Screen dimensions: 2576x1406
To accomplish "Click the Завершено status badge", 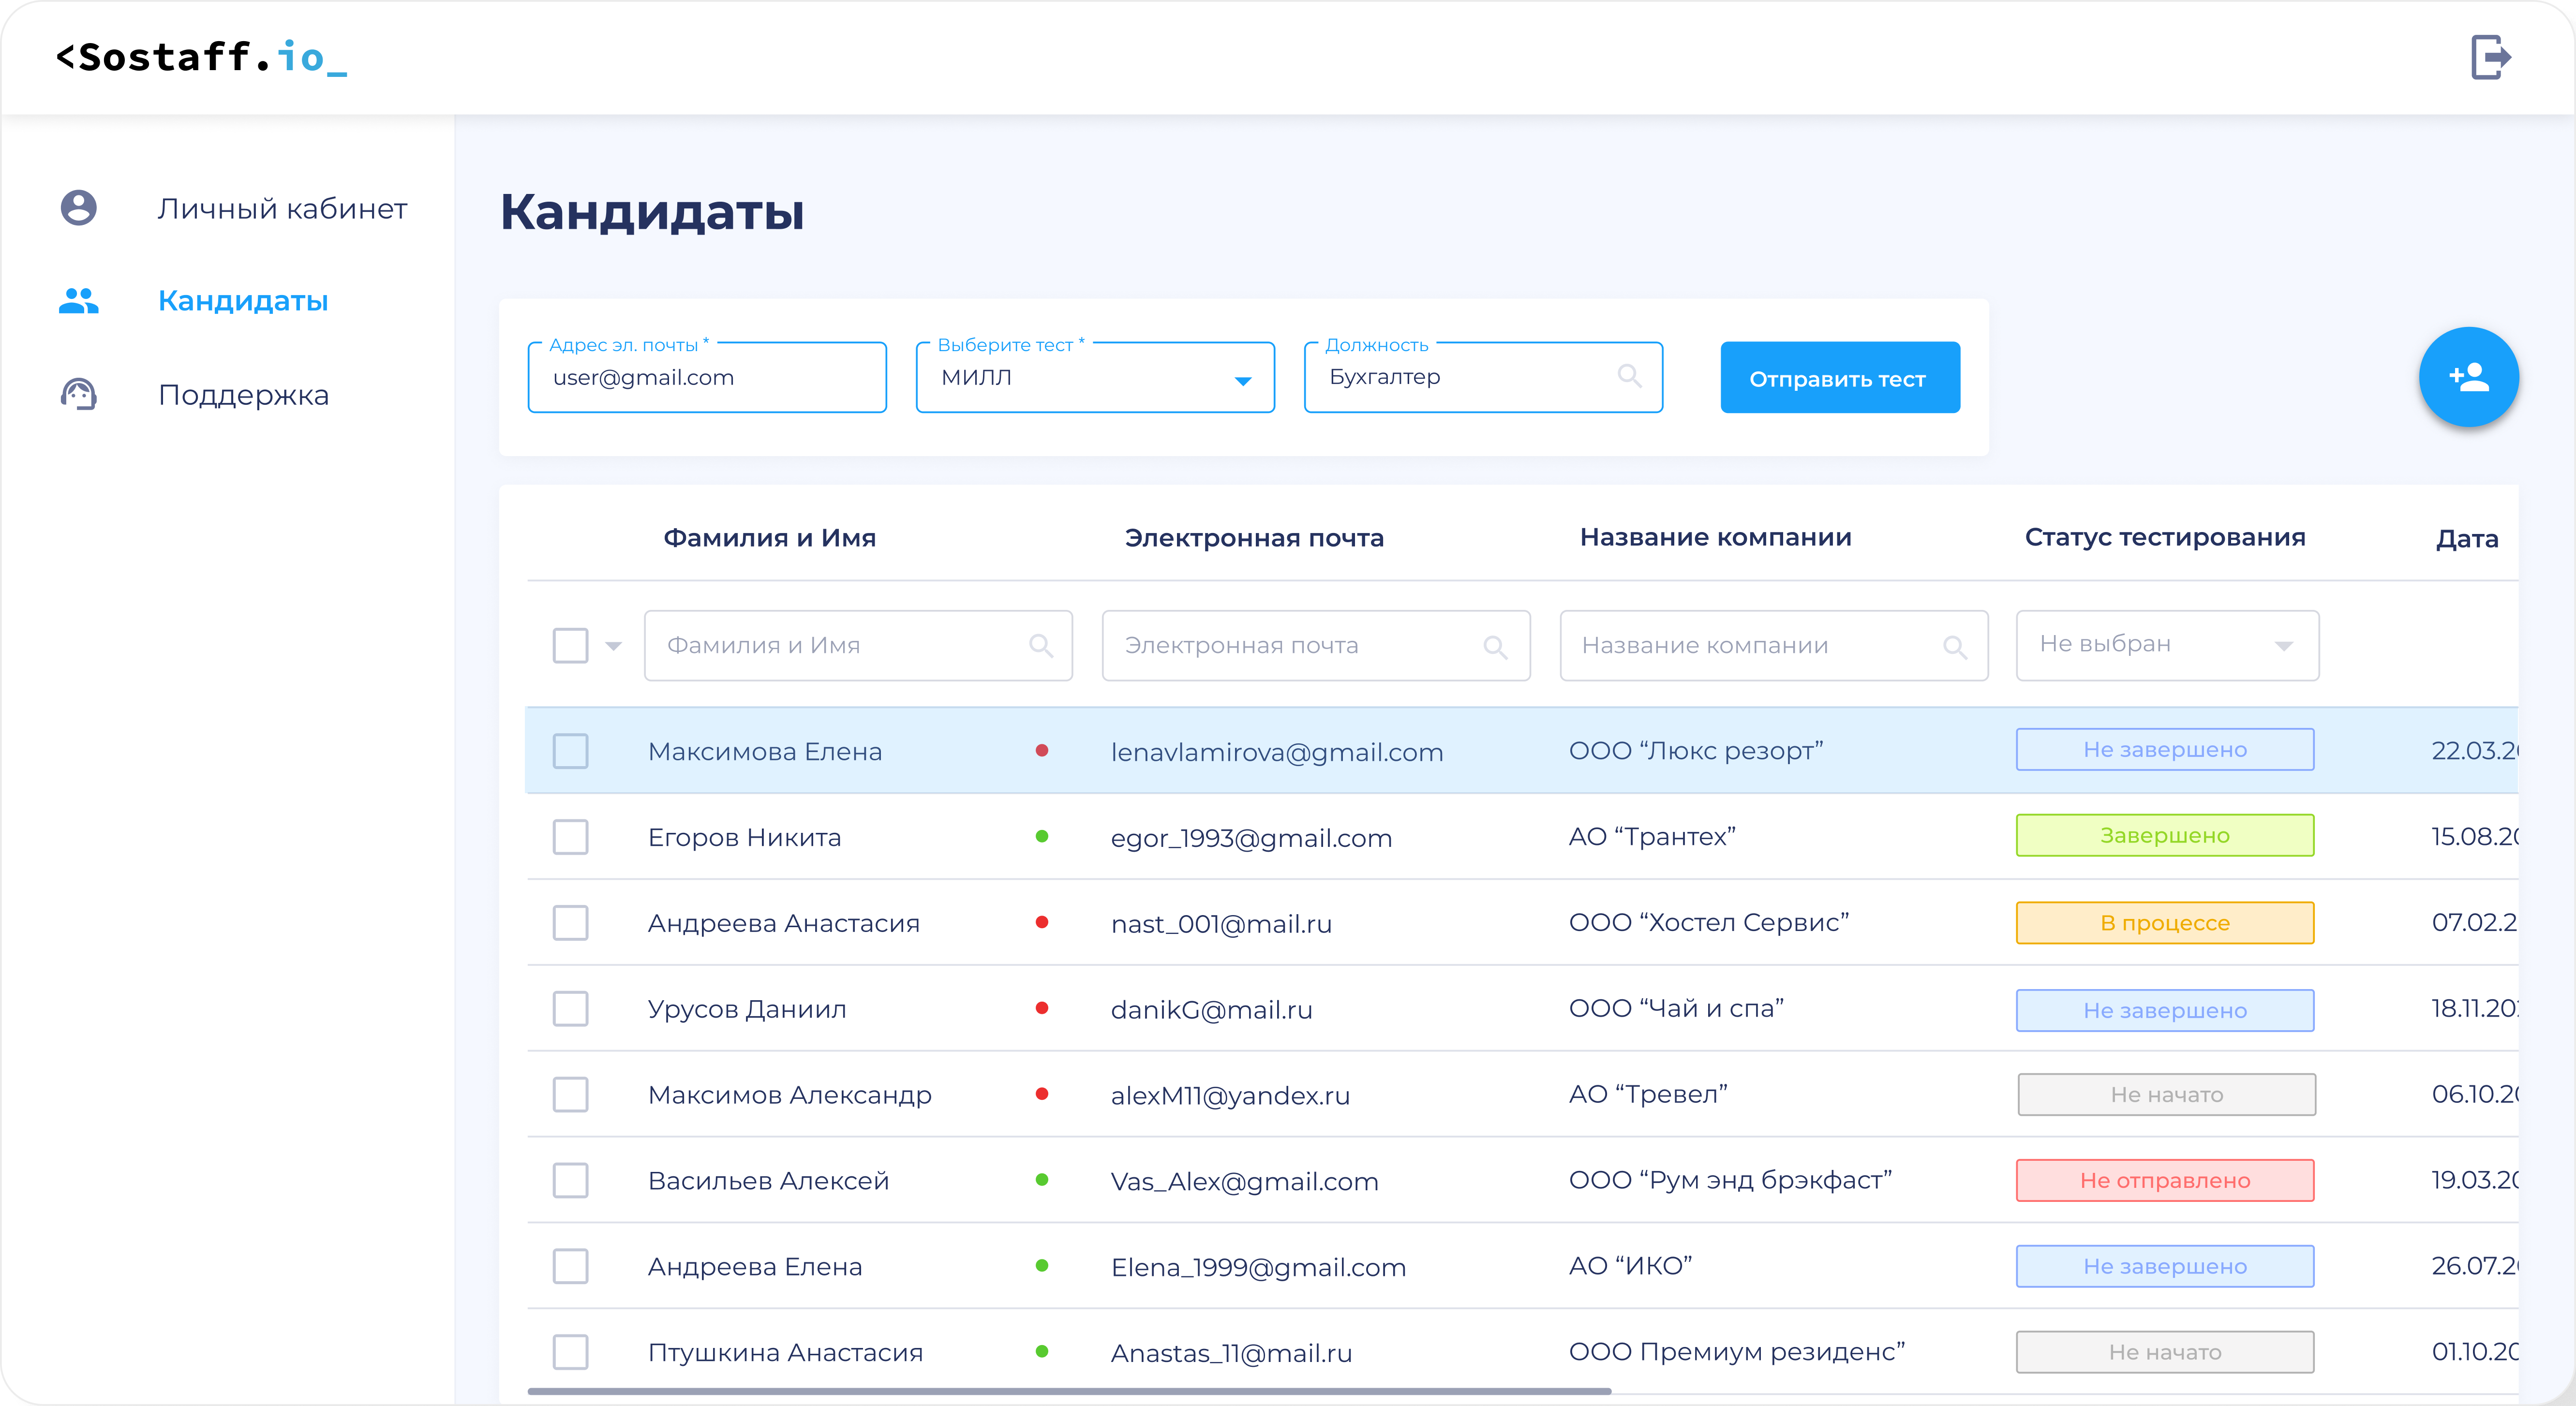I will [x=2164, y=836].
